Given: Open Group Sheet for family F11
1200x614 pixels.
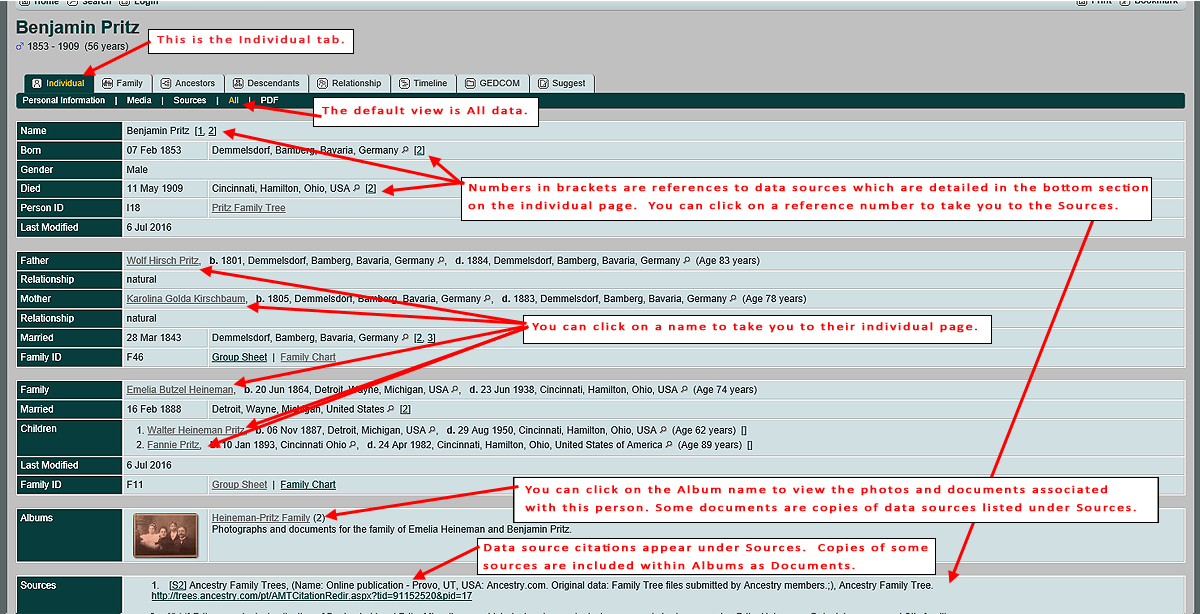Looking at the screenshot, I should tap(239, 485).
